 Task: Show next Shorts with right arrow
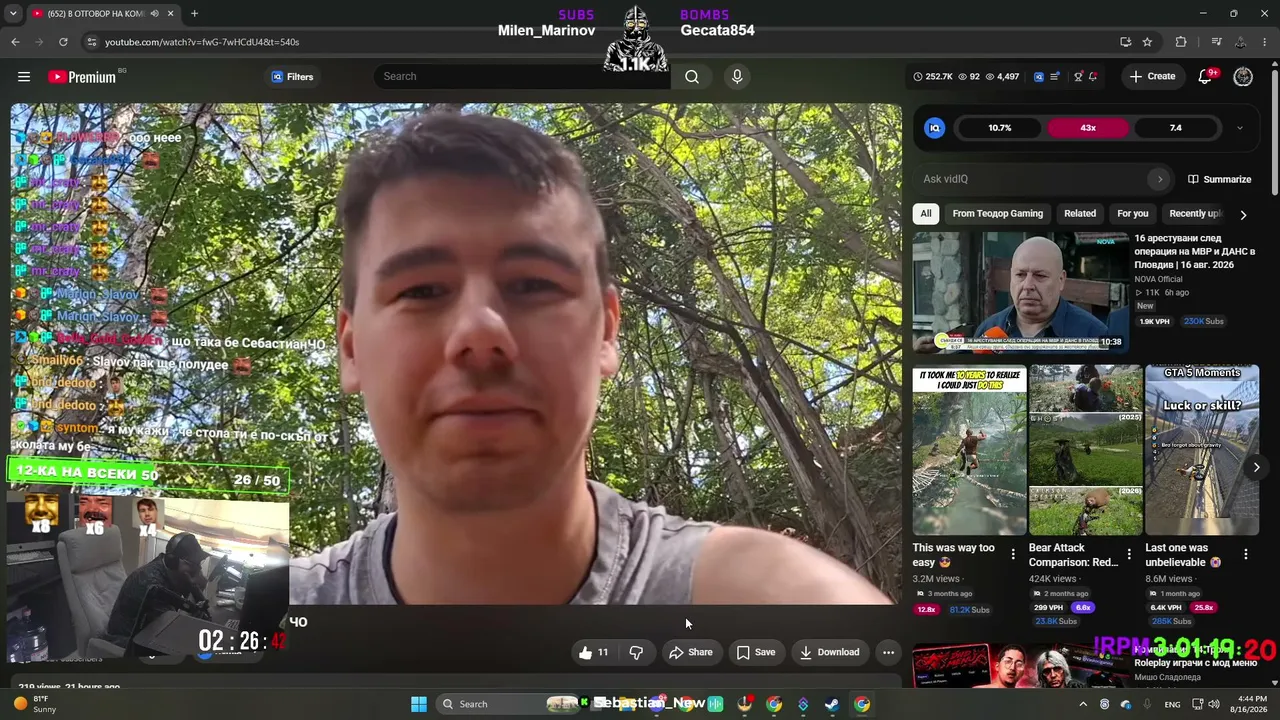tap(1256, 467)
